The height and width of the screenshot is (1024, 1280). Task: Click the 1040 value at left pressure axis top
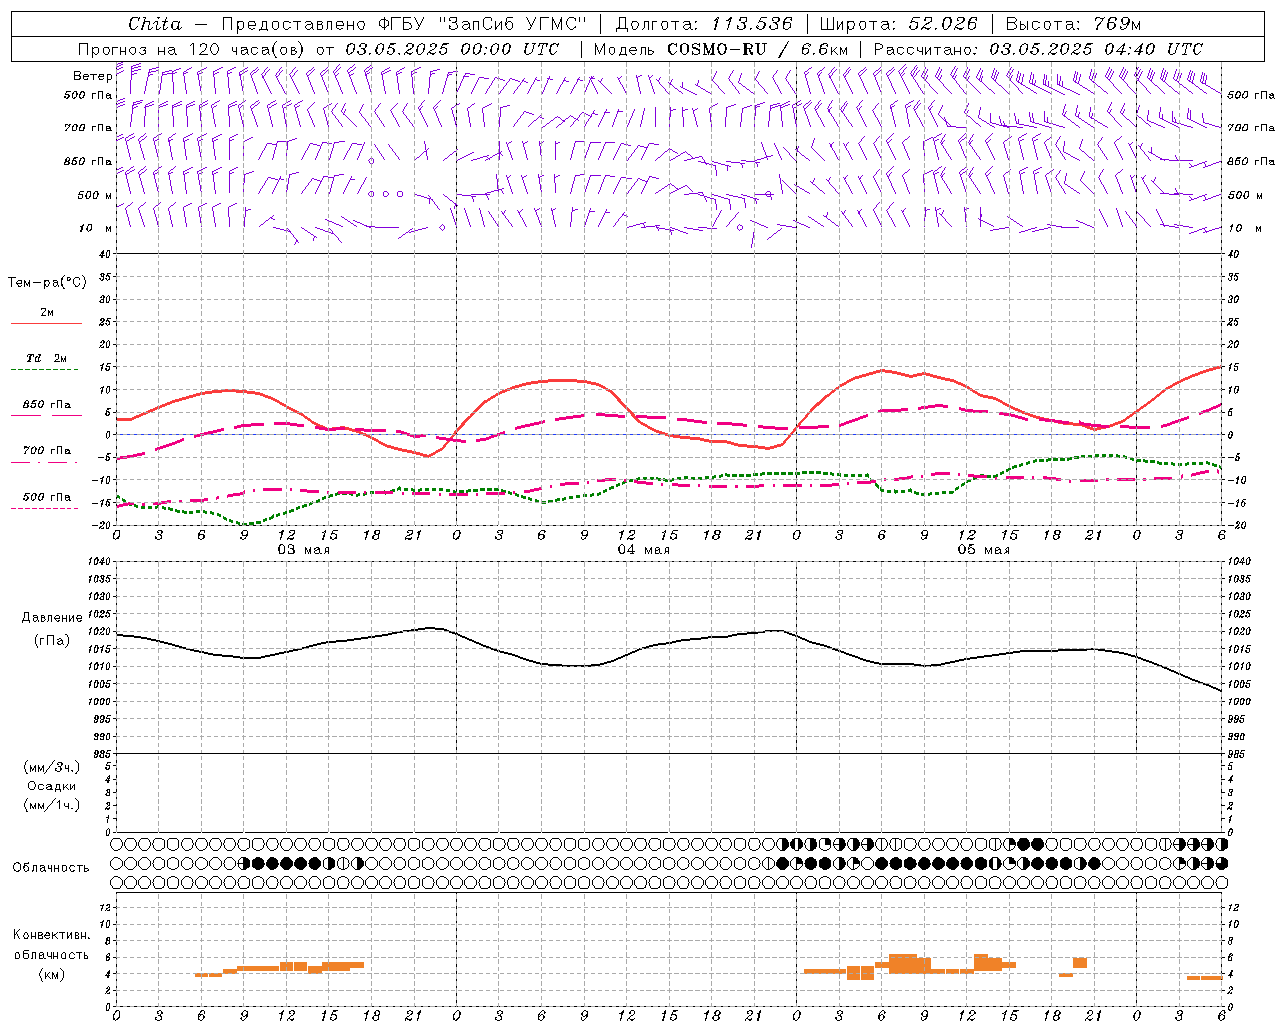pos(98,562)
